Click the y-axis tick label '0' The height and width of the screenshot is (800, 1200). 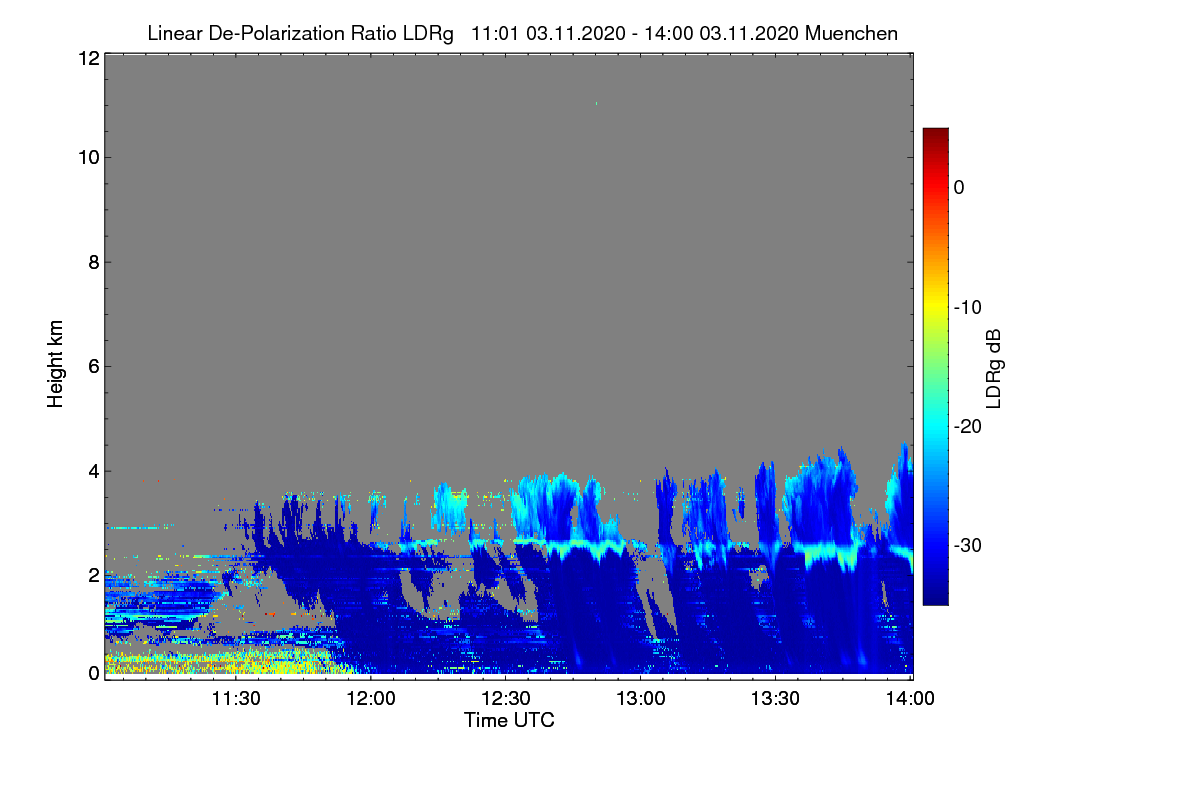coord(94,673)
